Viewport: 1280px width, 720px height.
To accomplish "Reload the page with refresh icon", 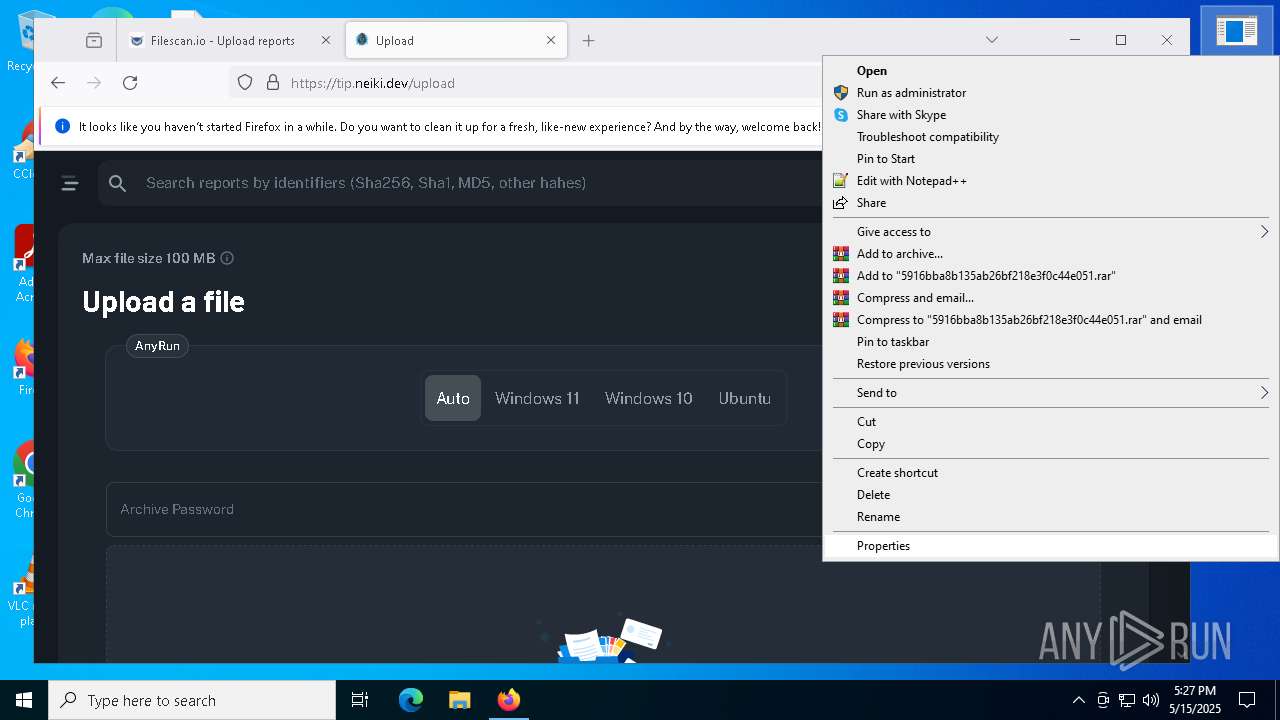I will click(x=130, y=83).
